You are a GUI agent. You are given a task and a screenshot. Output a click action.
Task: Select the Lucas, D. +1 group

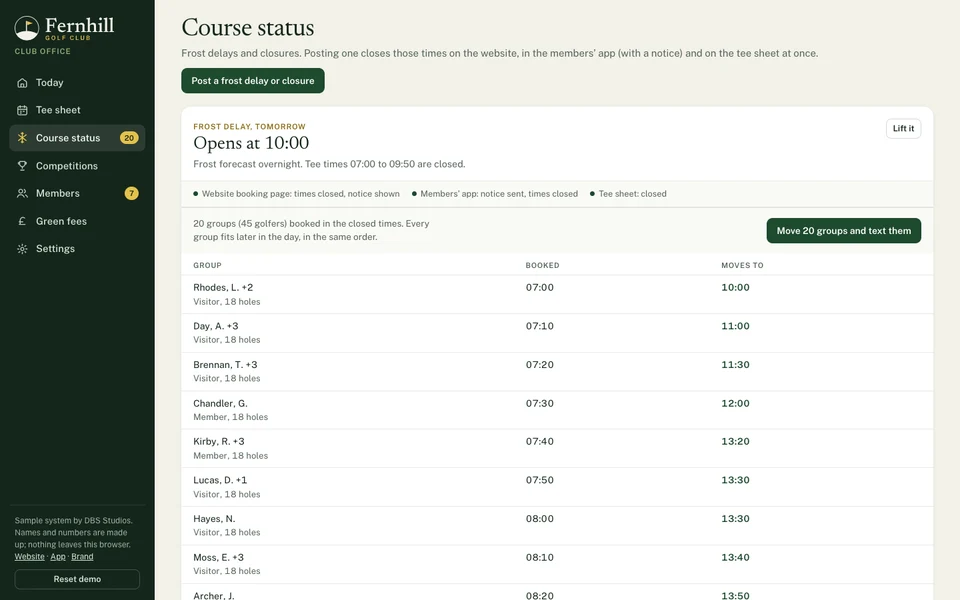[x=557, y=487]
